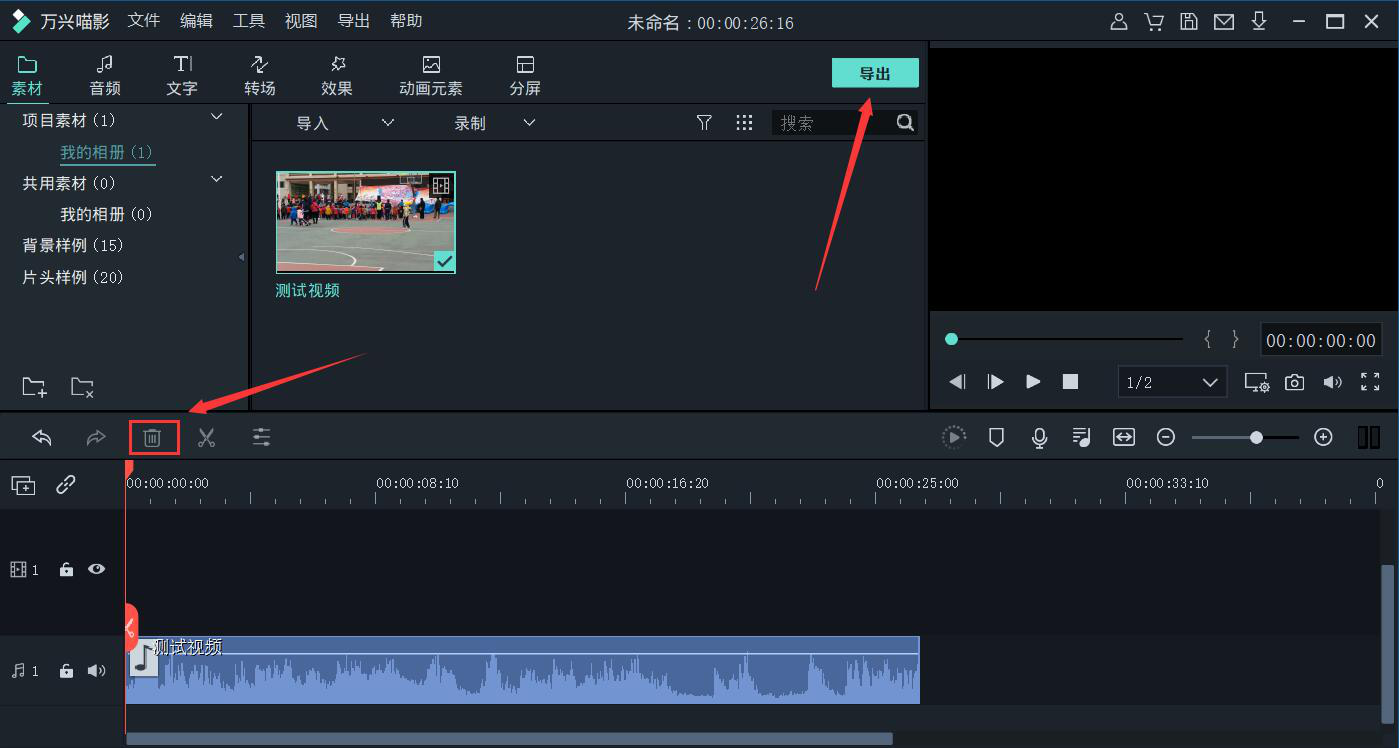
Task: Open the 录制 record dropdown
Action: (494, 123)
